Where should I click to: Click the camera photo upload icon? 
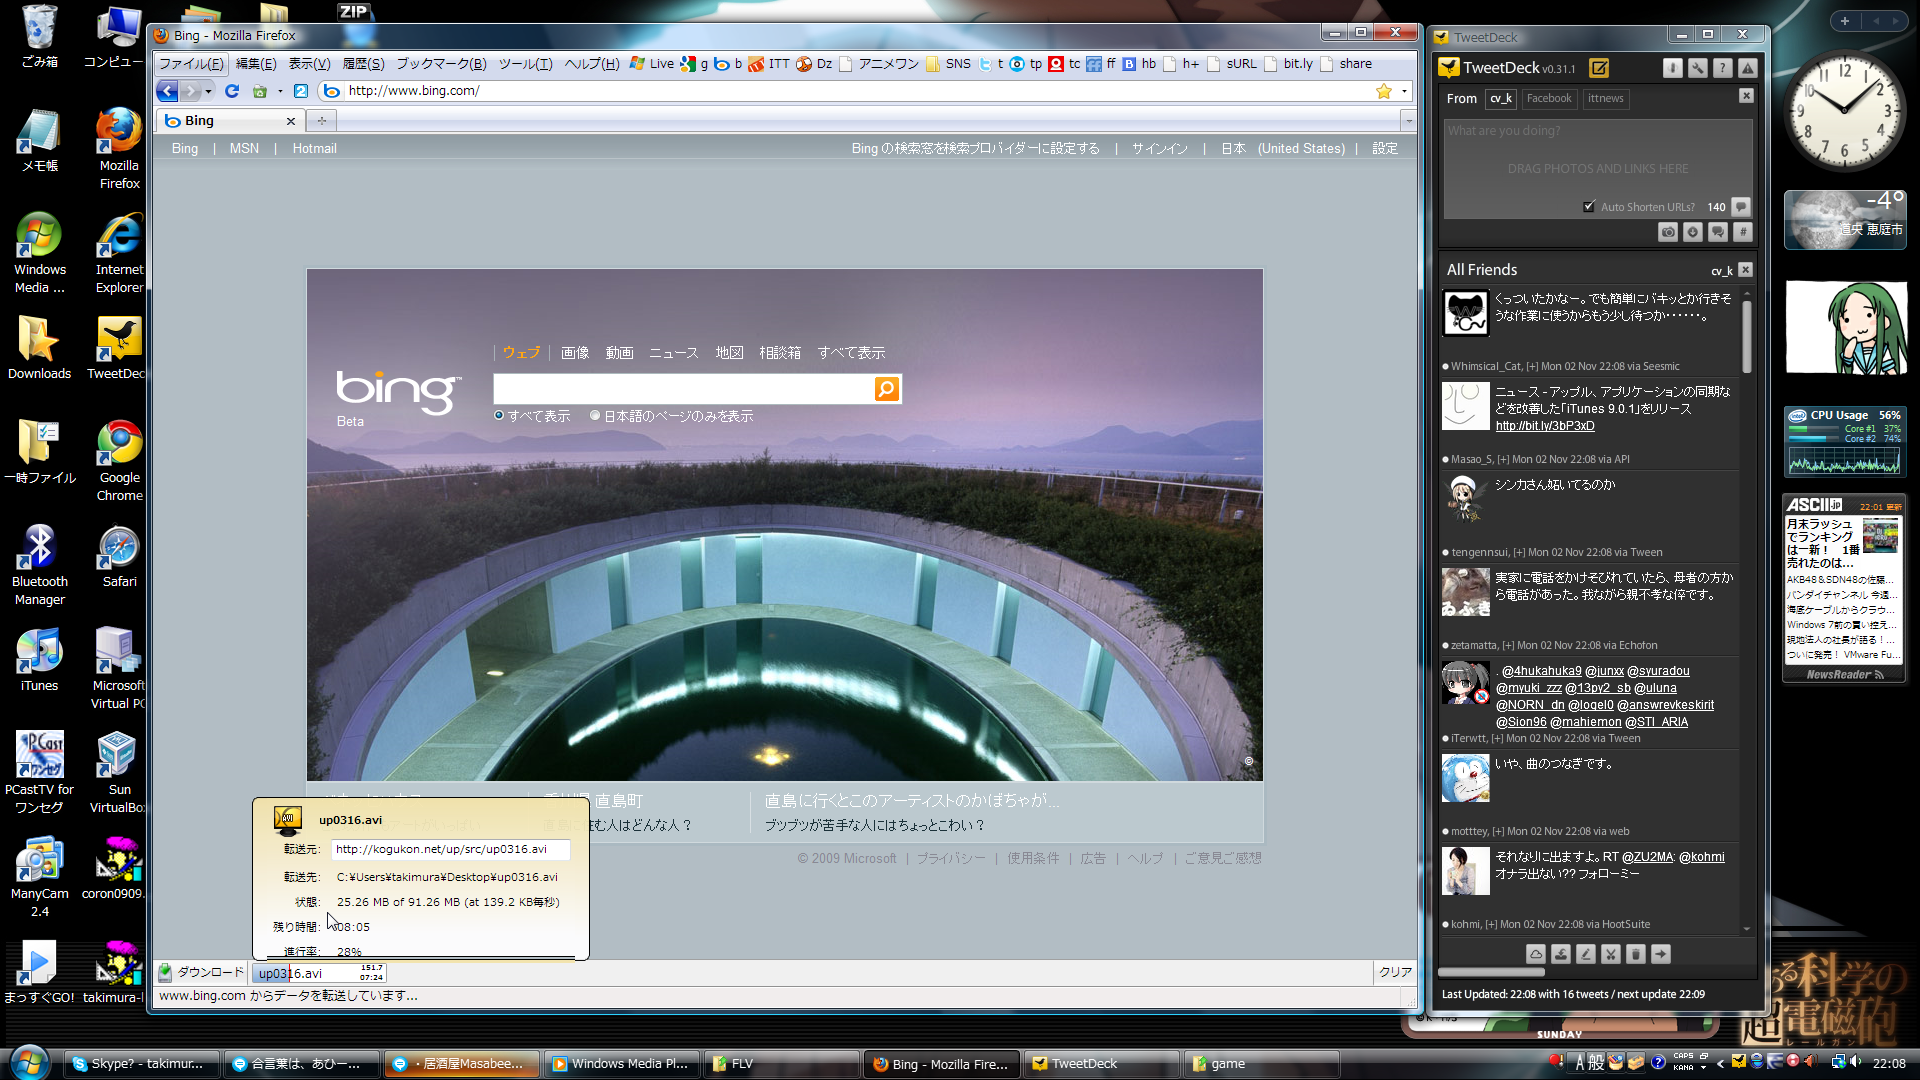[1668, 232]
